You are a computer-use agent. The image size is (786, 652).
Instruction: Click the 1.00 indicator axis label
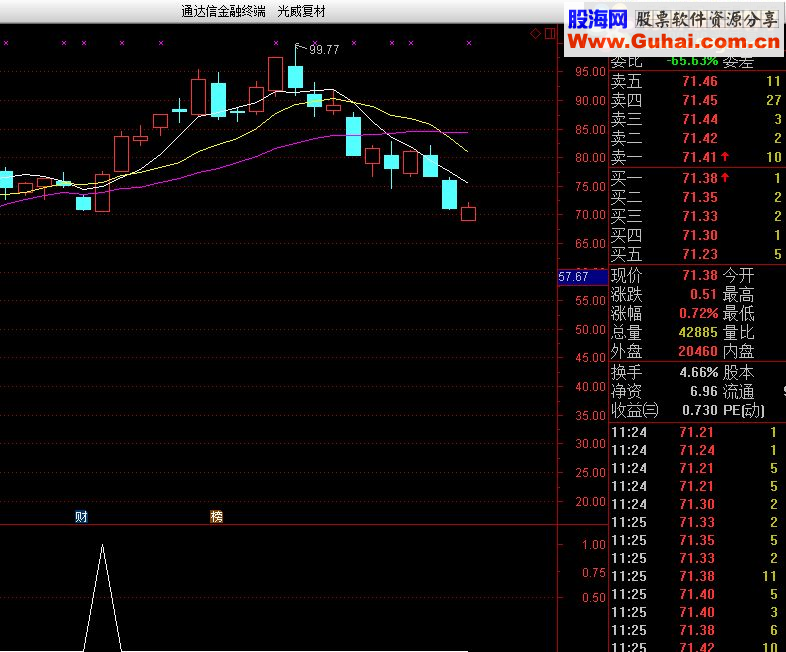(x=594, y=545)
